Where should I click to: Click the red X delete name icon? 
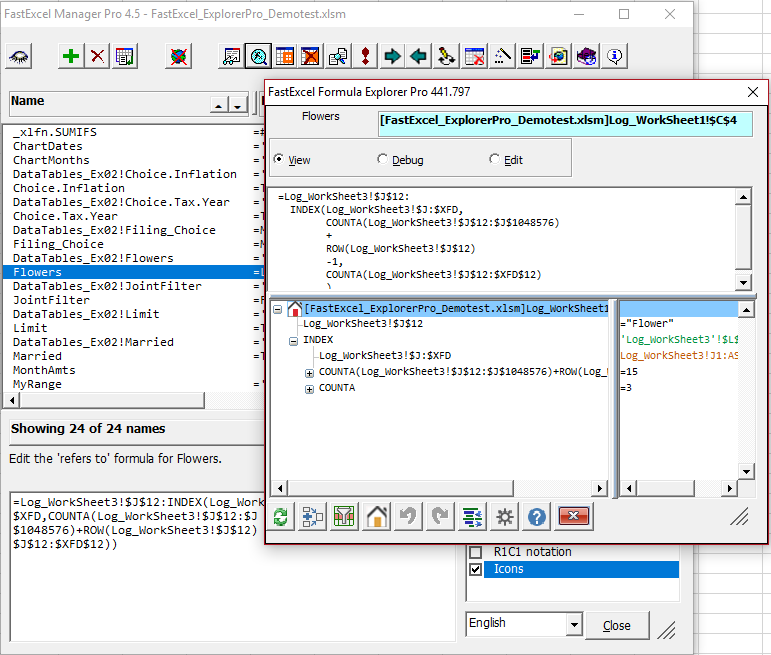coord(97,56)
